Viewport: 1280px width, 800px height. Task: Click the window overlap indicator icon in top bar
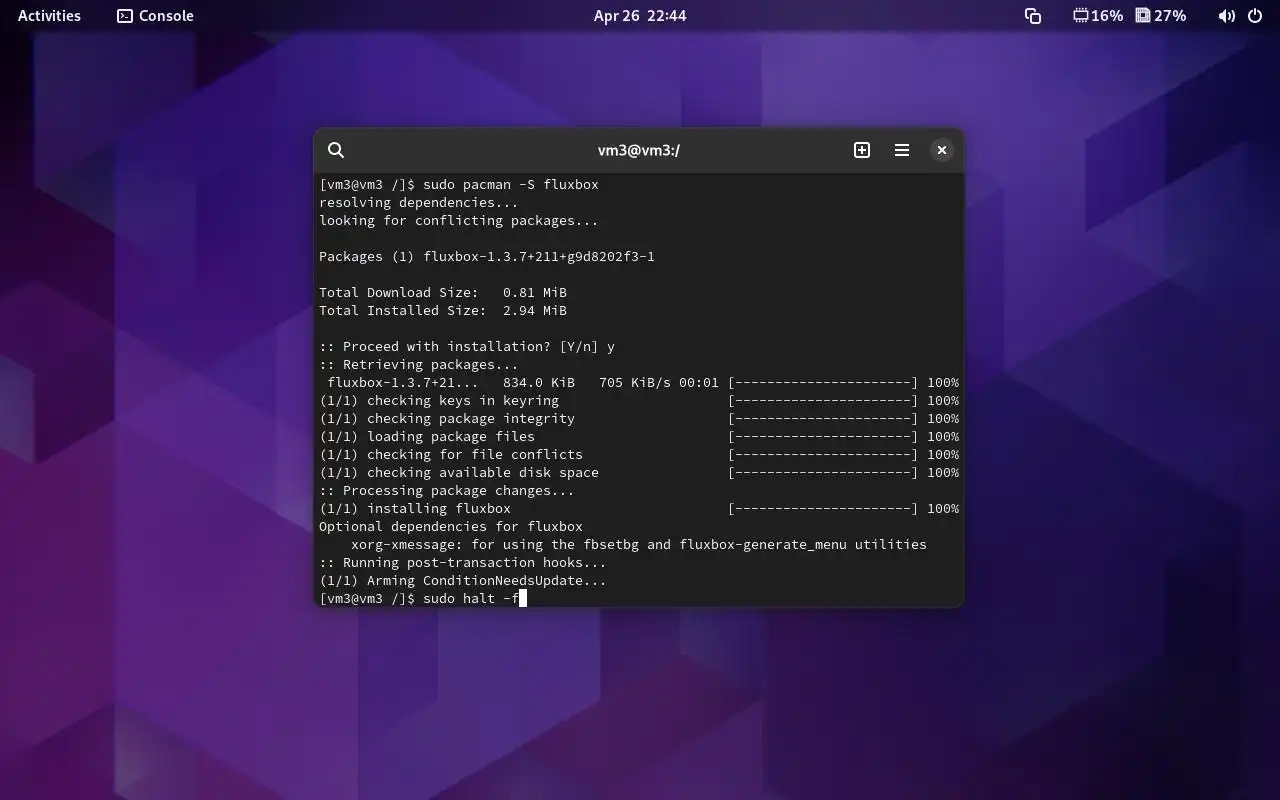[1033, 16]
